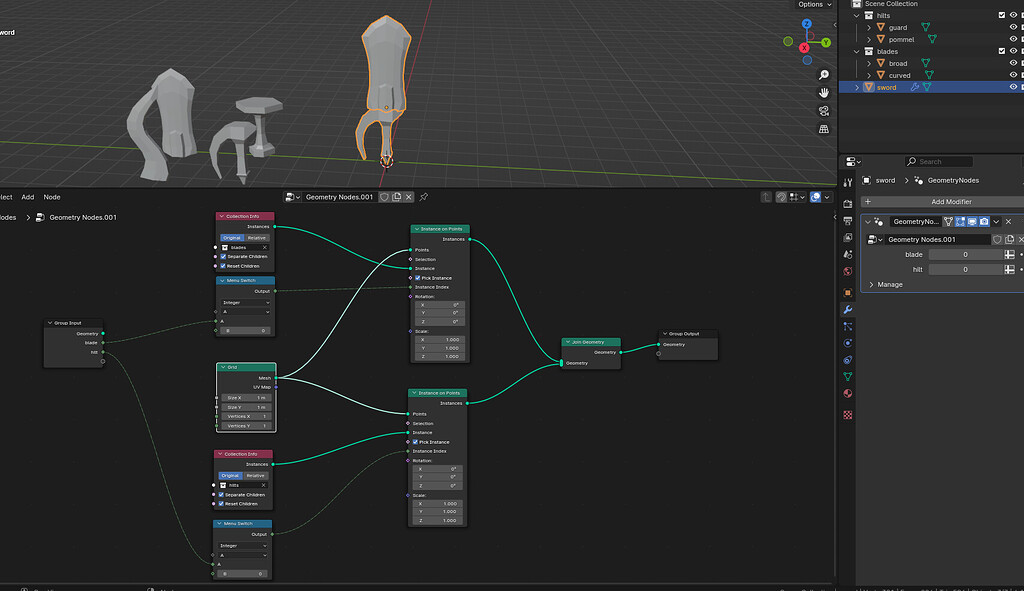The image size is (1024, 591).
Task: Open modifier extra options dropdown arrow
Action: (996, 222)
